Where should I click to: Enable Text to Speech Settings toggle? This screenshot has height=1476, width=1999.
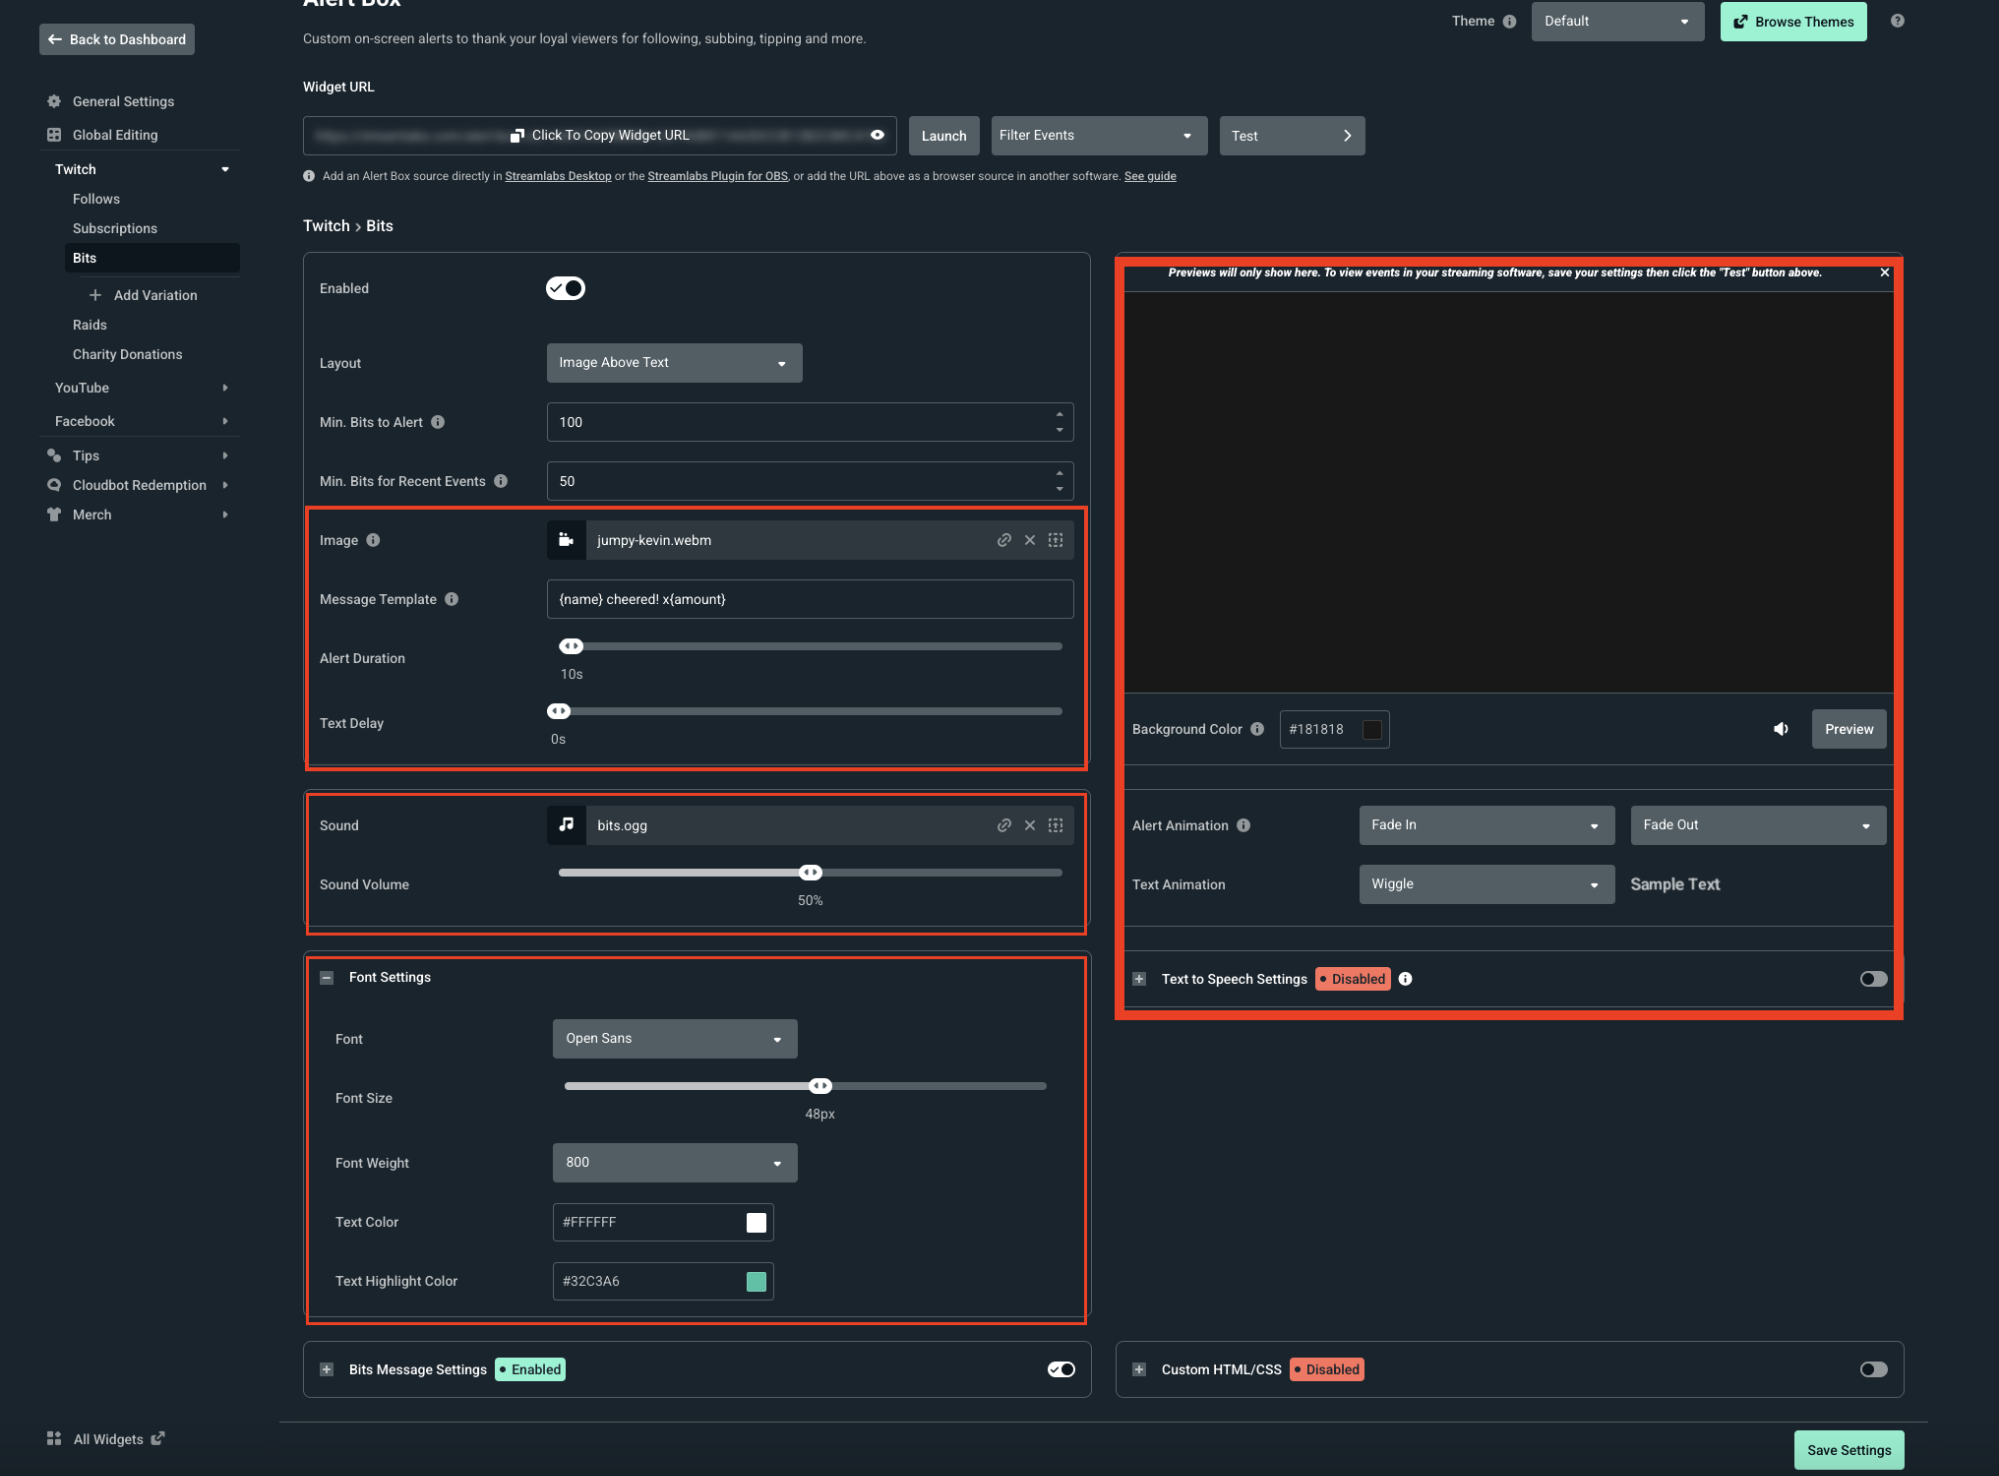click(1873, 979)
